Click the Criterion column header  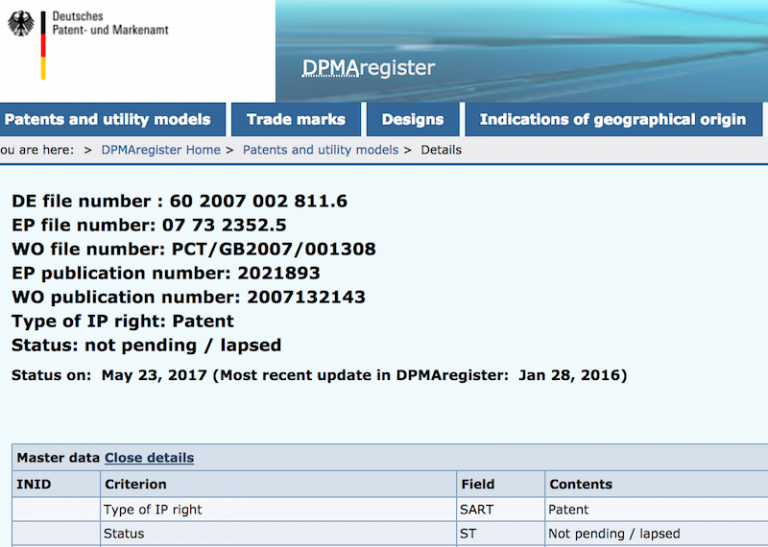[278, 484]
